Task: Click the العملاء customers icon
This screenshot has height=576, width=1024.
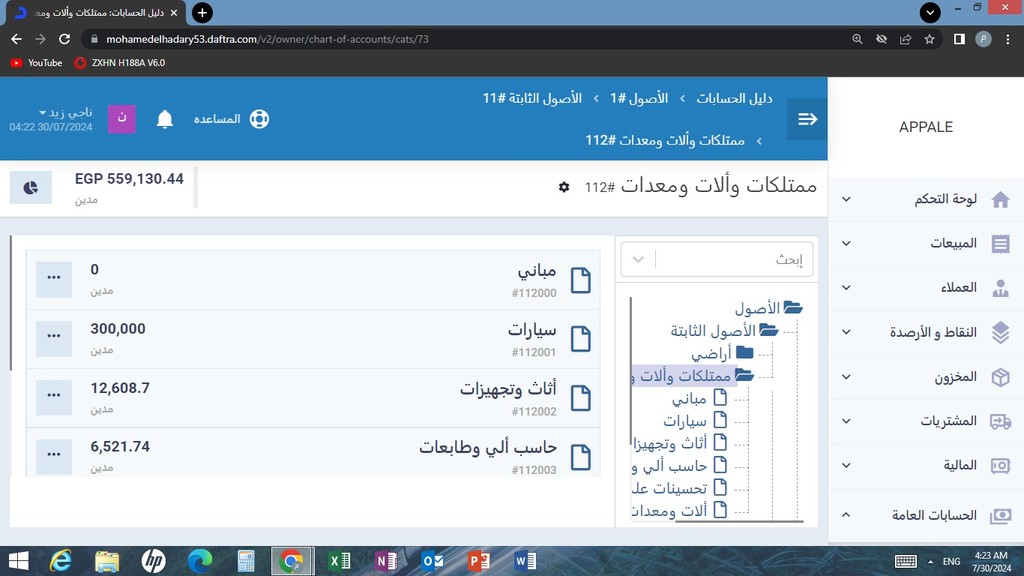Action: point(1000,288)
